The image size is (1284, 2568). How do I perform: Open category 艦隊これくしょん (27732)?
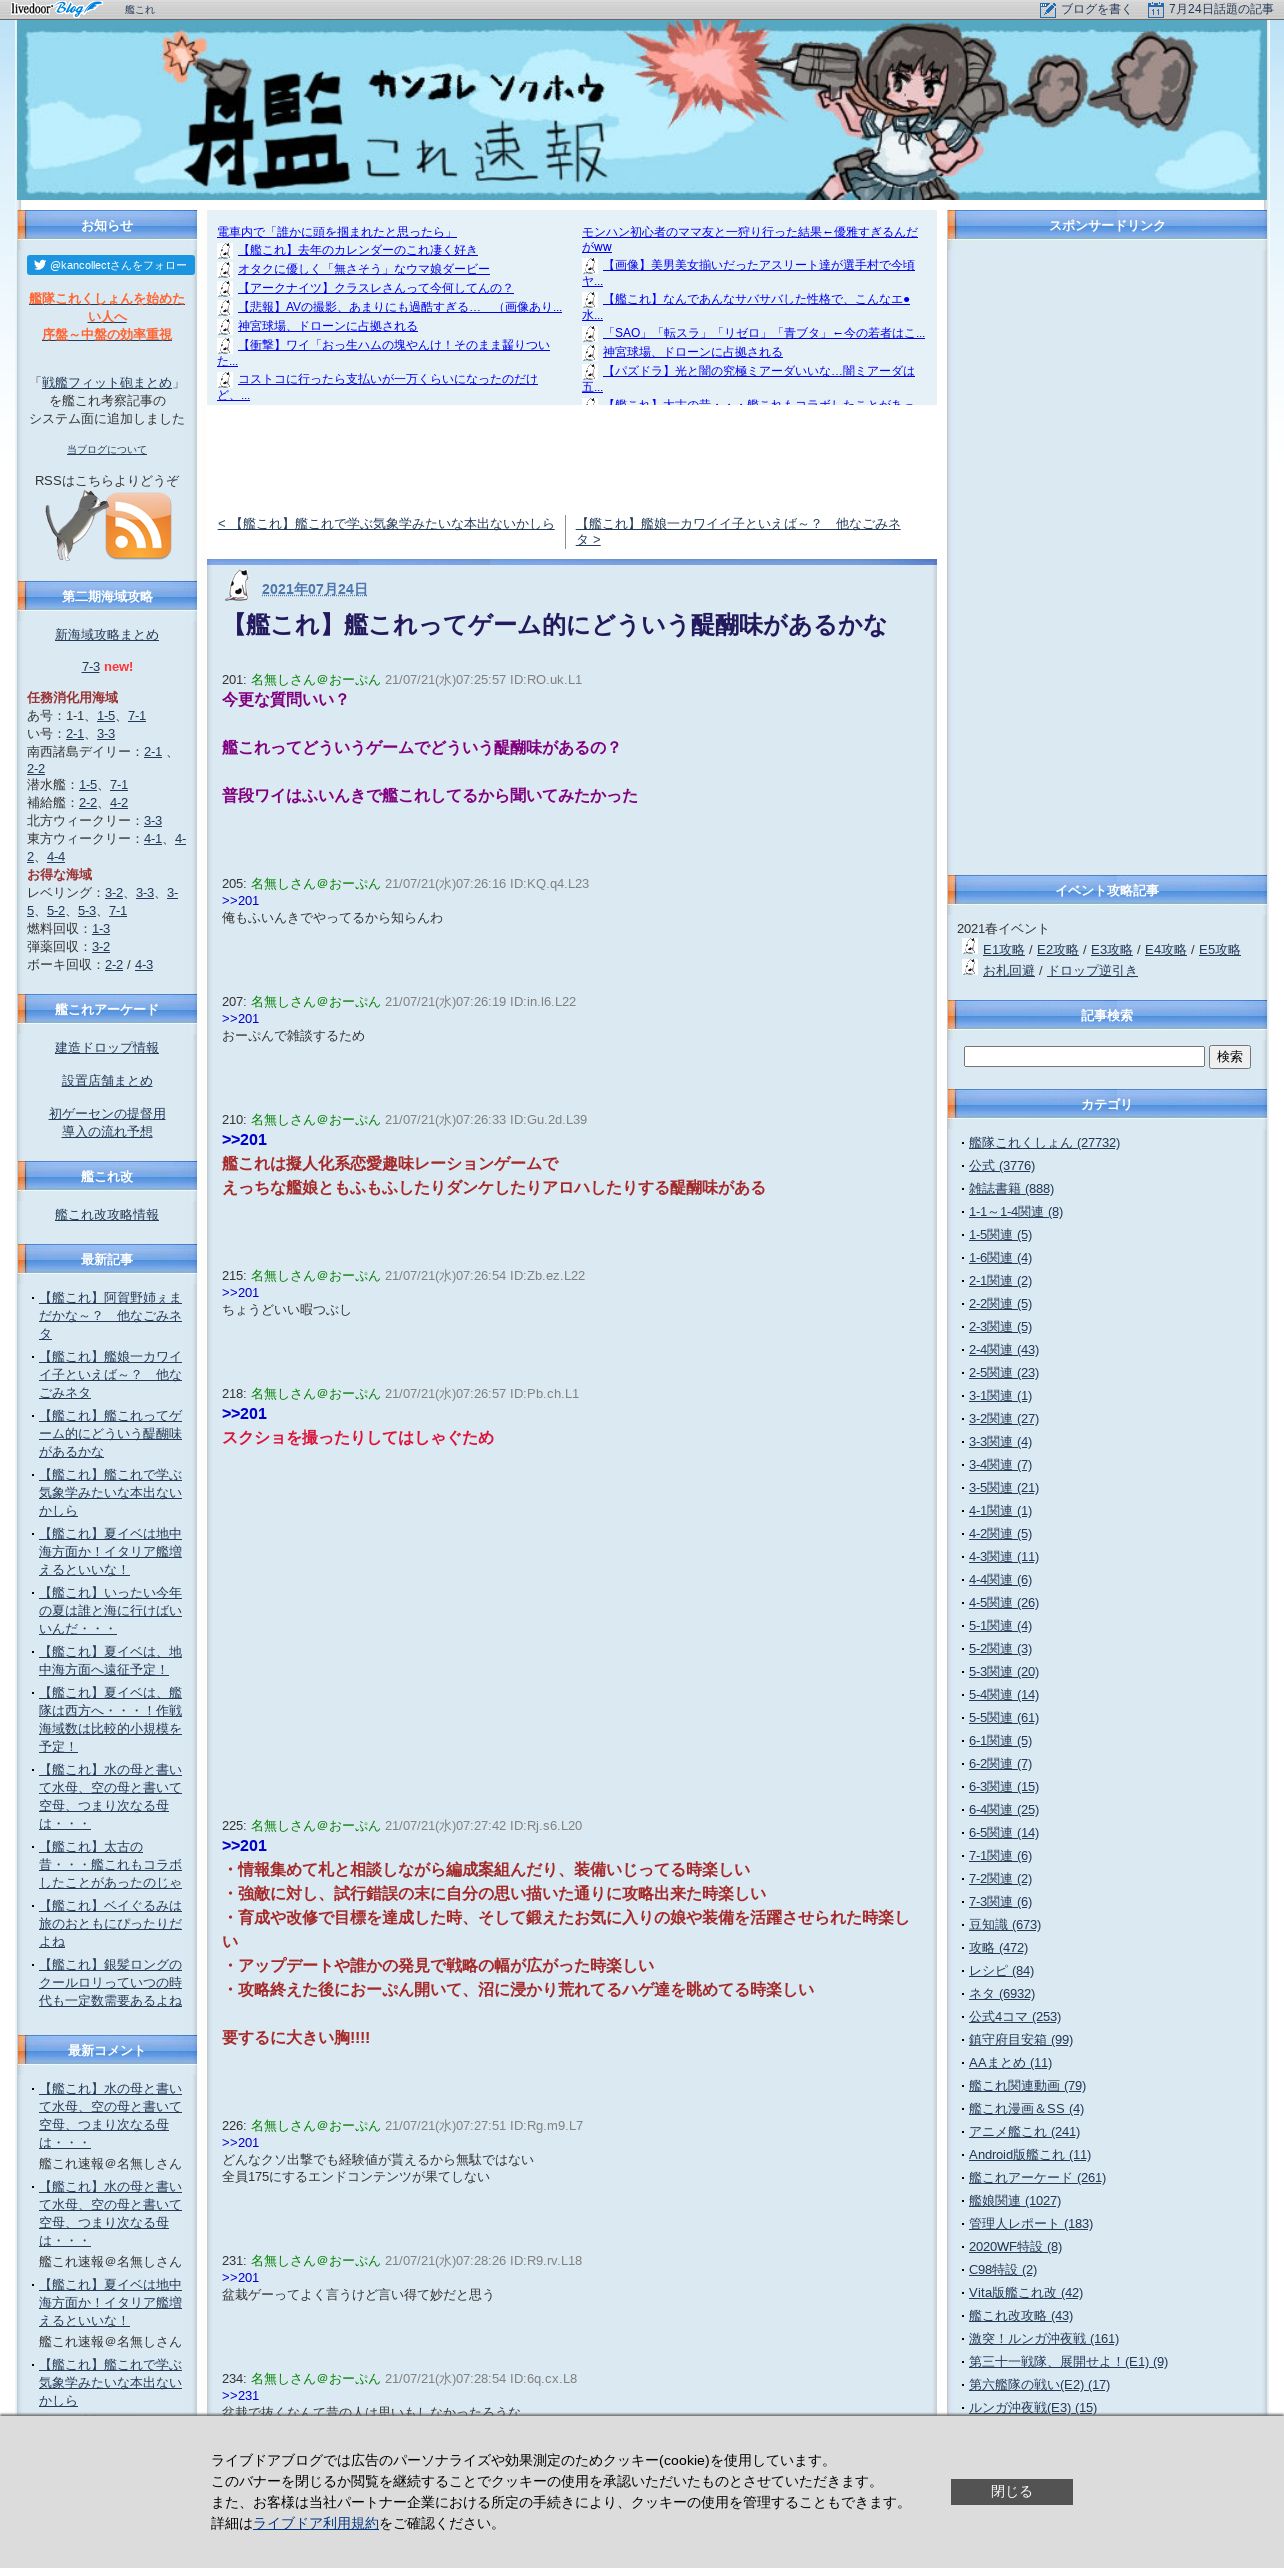[x=1044, y=1143]
